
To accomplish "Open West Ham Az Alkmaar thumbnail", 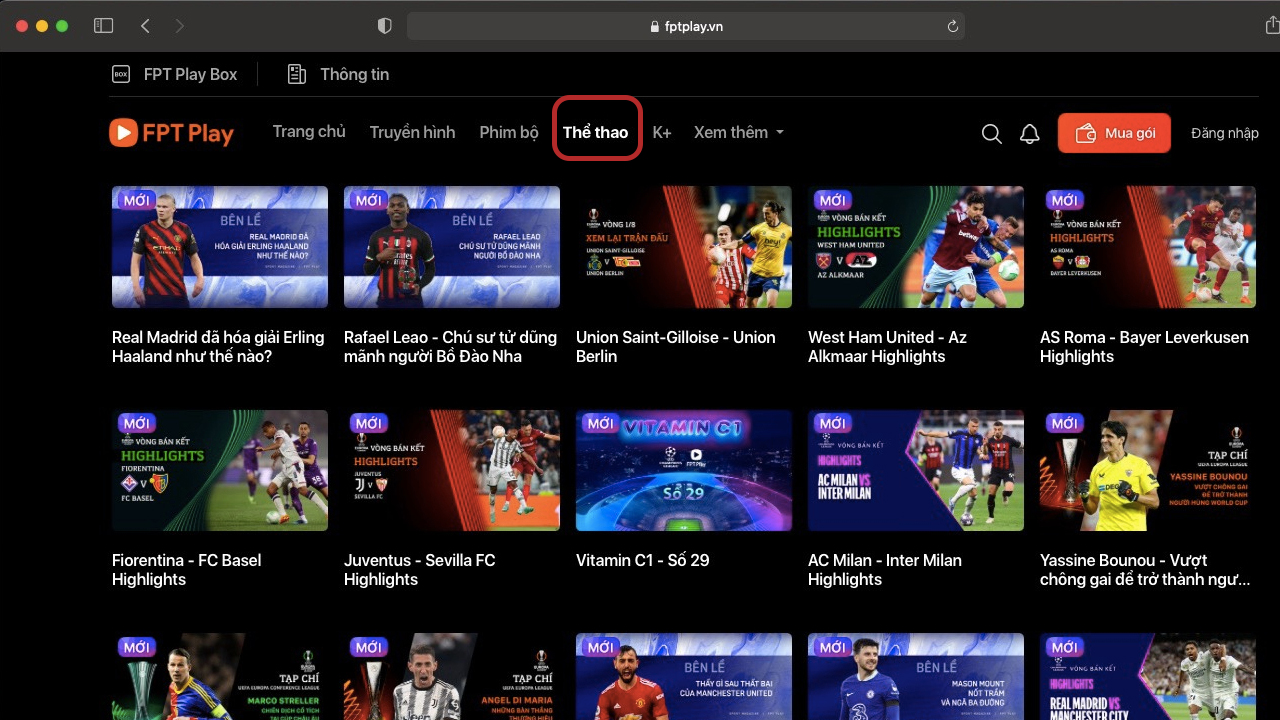I will (916, 247).
